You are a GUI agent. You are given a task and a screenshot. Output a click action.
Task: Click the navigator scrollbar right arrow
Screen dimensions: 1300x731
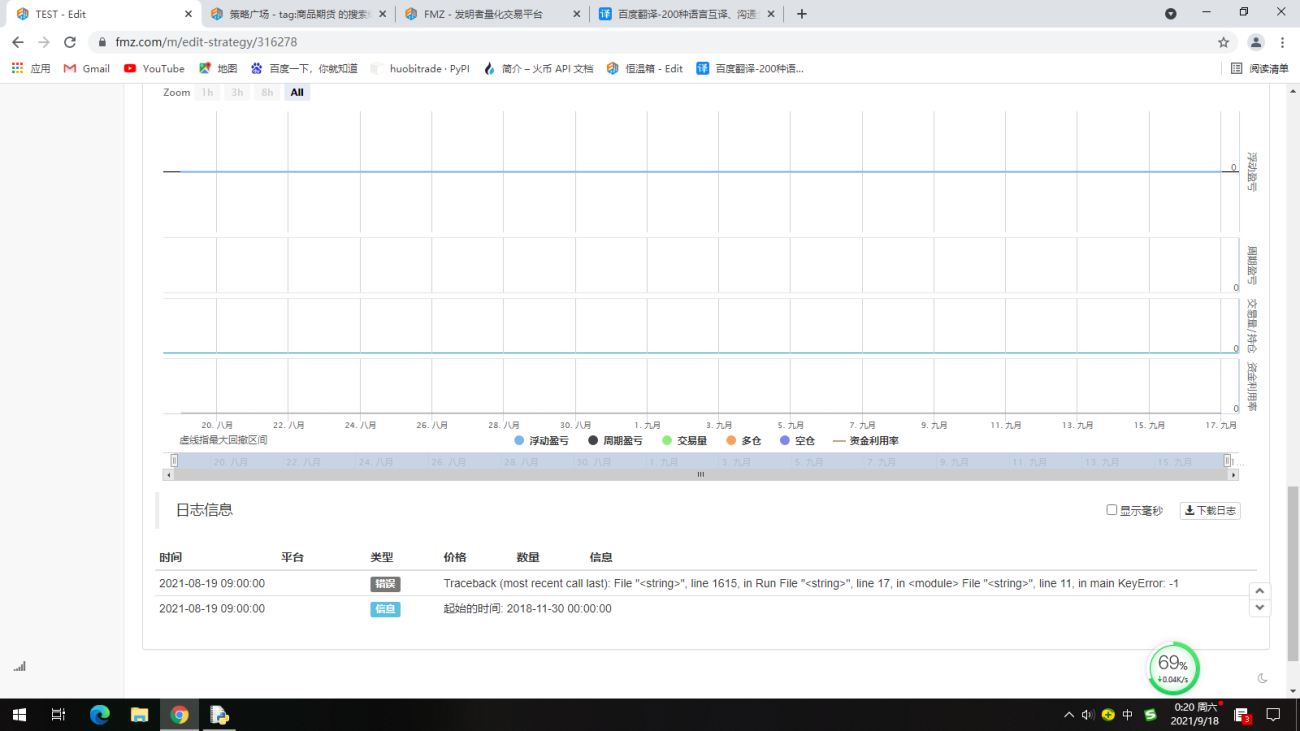point(1234,475)
